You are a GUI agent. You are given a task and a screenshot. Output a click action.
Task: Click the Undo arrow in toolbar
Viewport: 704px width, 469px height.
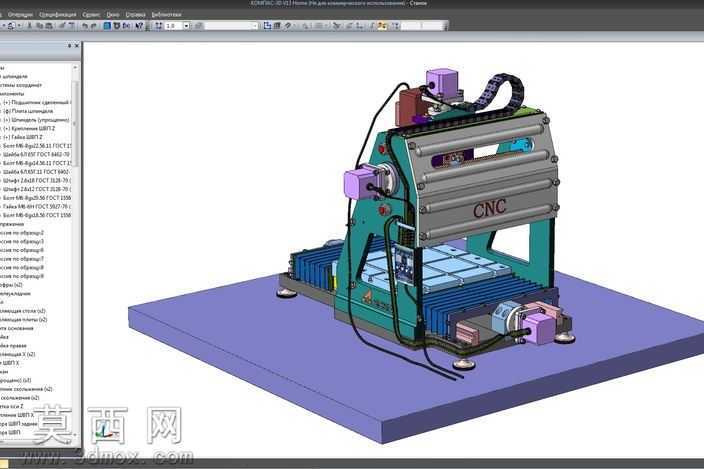point(84,26)
